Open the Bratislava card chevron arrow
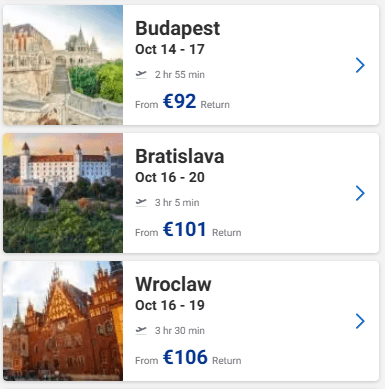Image resolution: width=385 pixels, height=389 pixels. coord(360,193)
